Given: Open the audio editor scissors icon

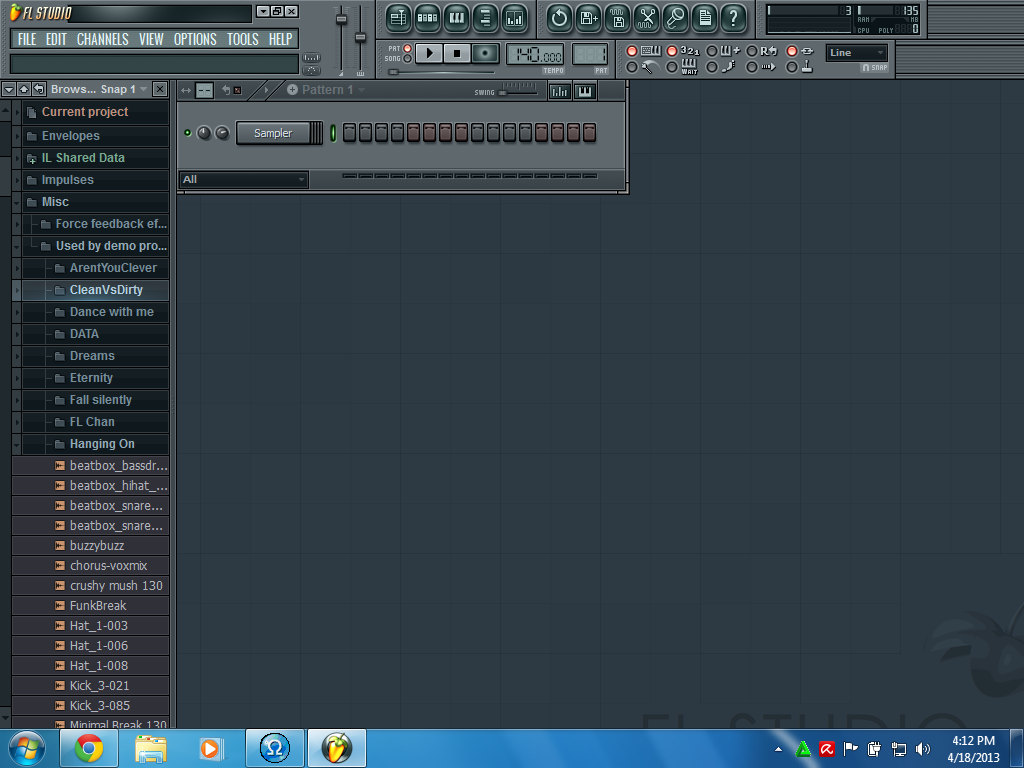Looking at the screenshot, I should [x=647, y=18].
